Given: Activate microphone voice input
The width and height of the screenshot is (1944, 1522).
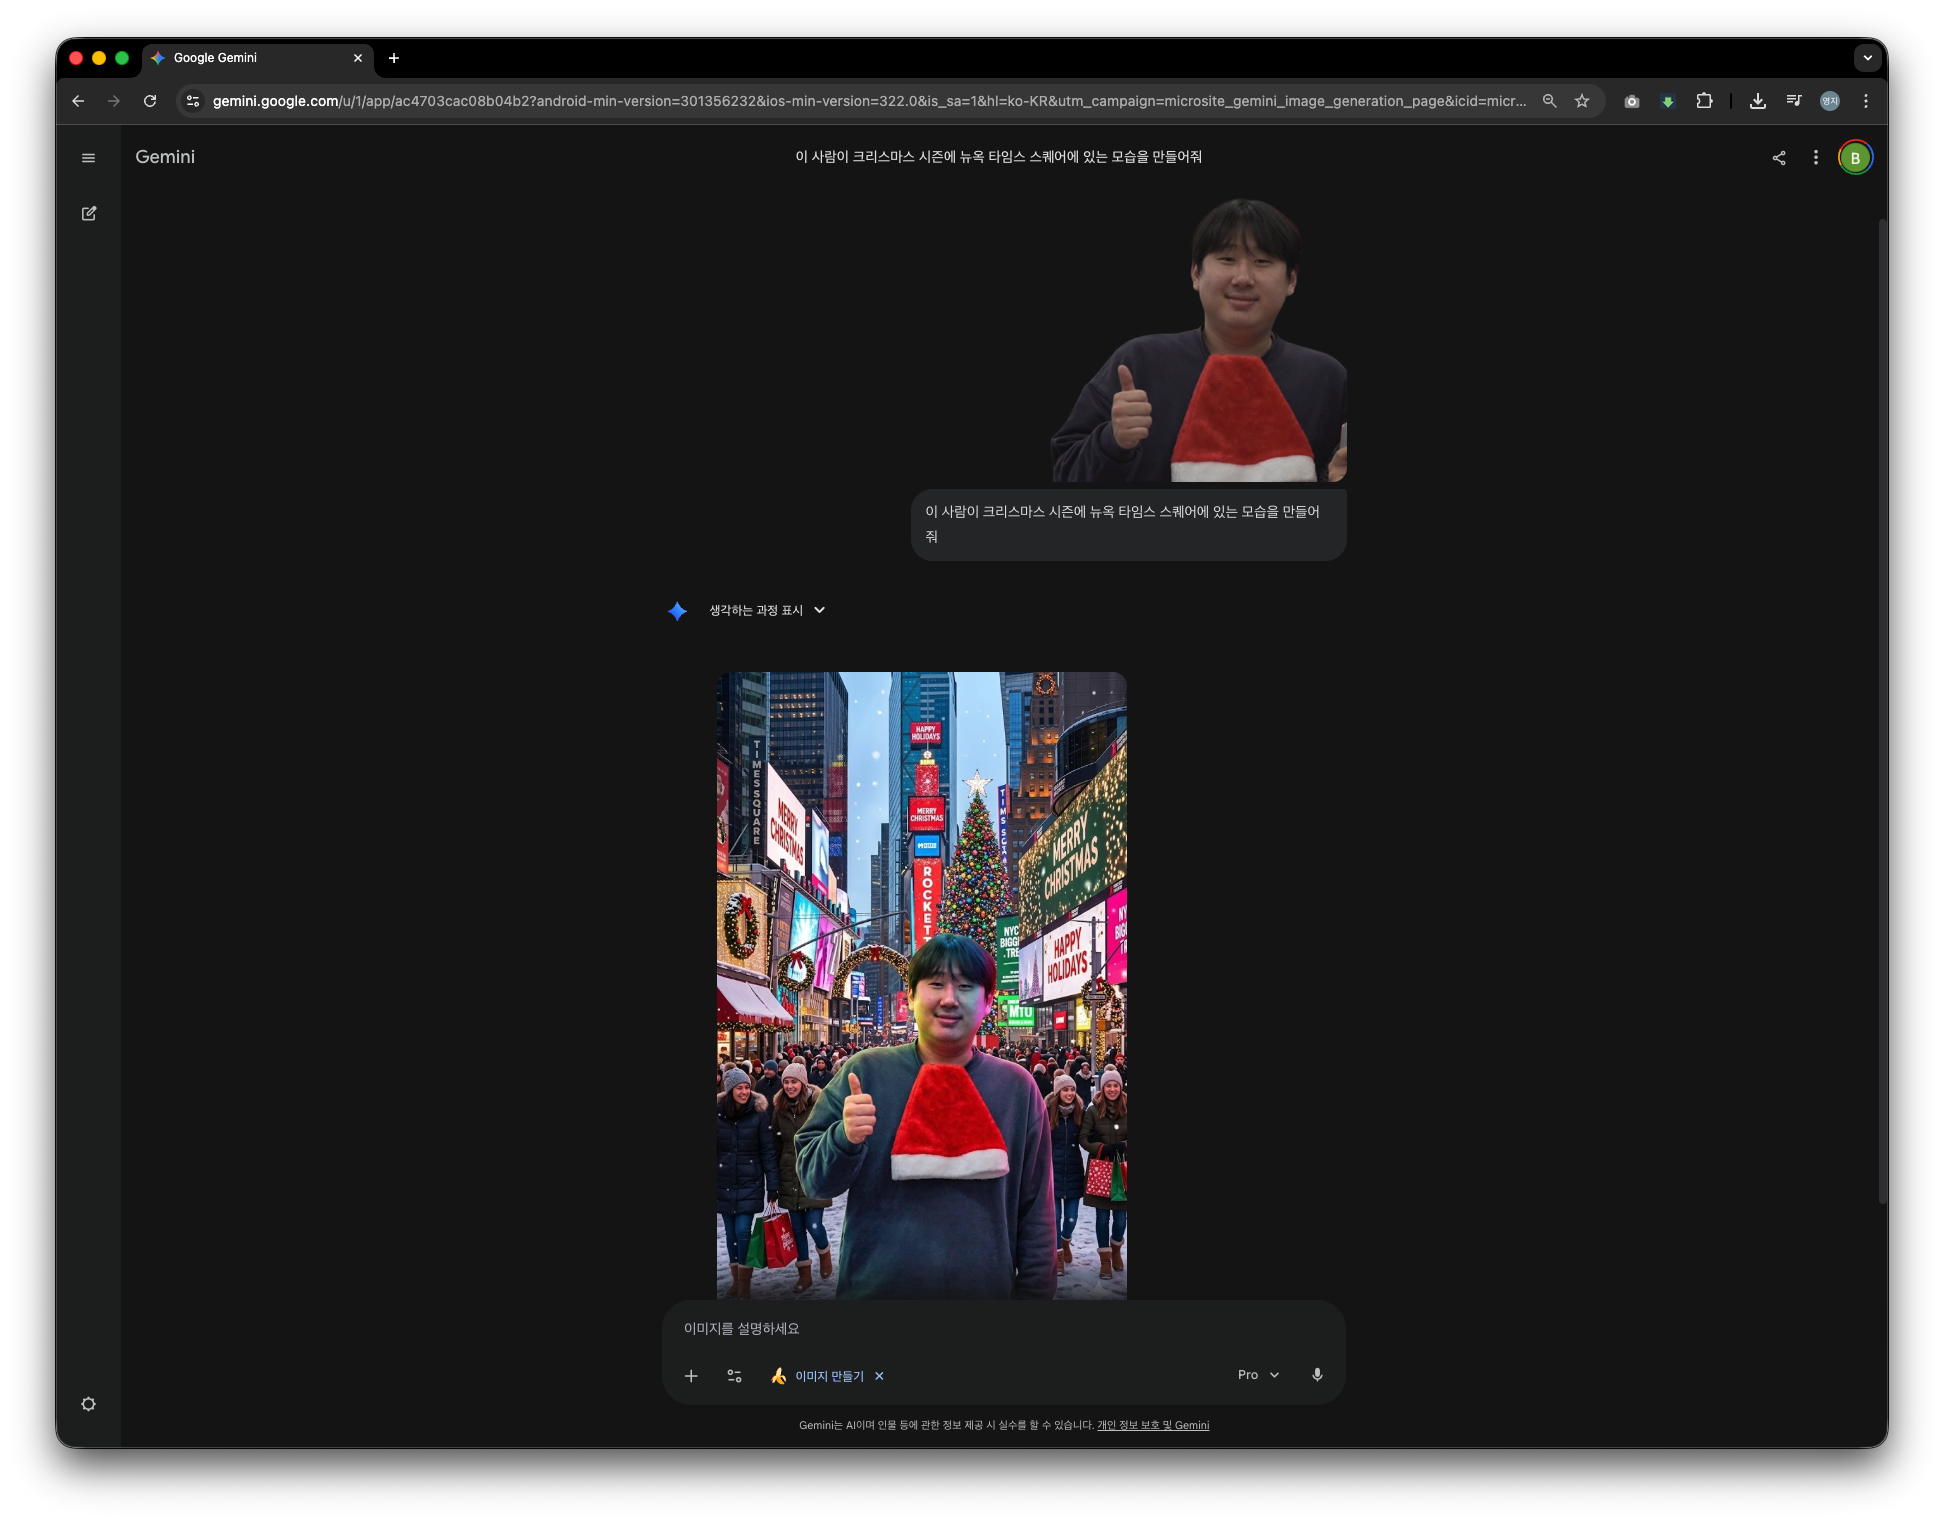Looking at the screenshot, I should coord(1317,1375).
